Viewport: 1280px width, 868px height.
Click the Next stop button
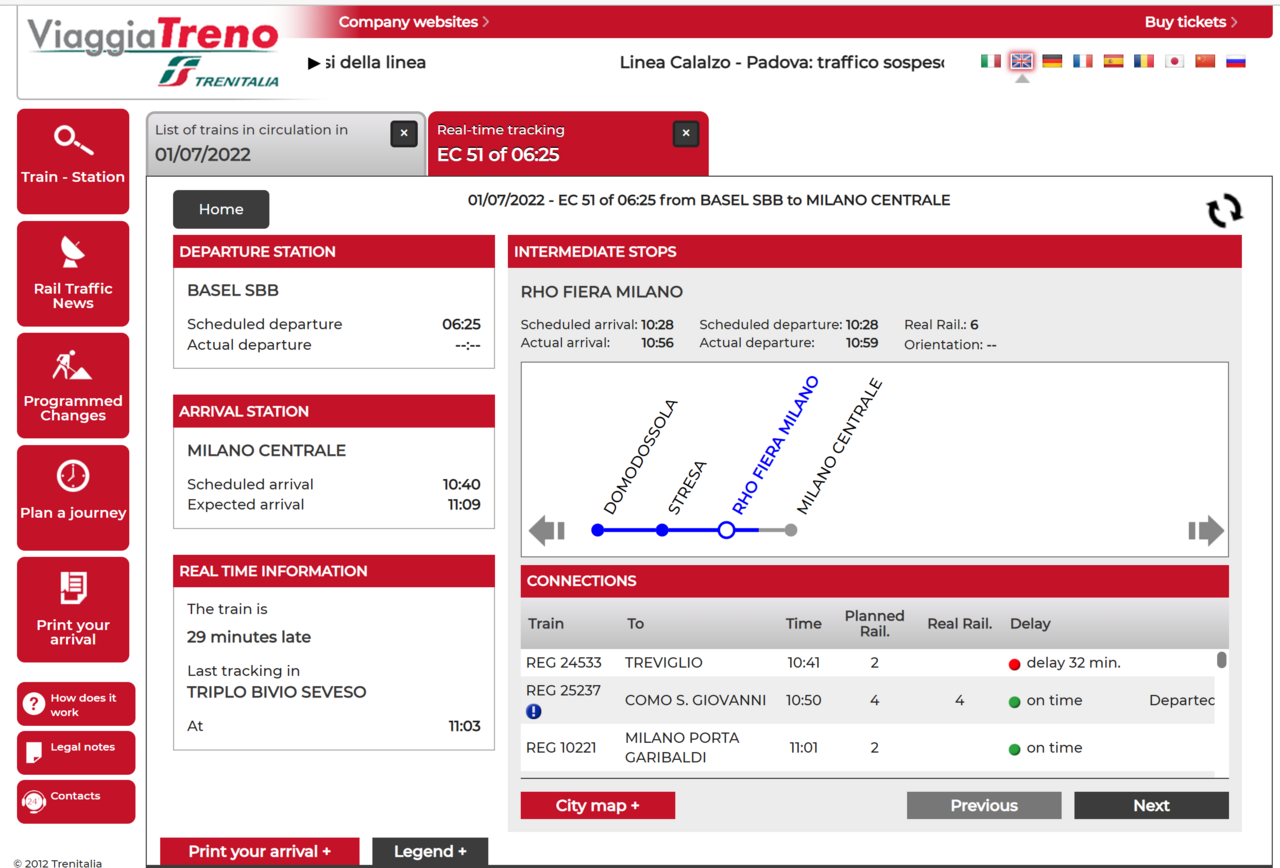[1151, 806]
